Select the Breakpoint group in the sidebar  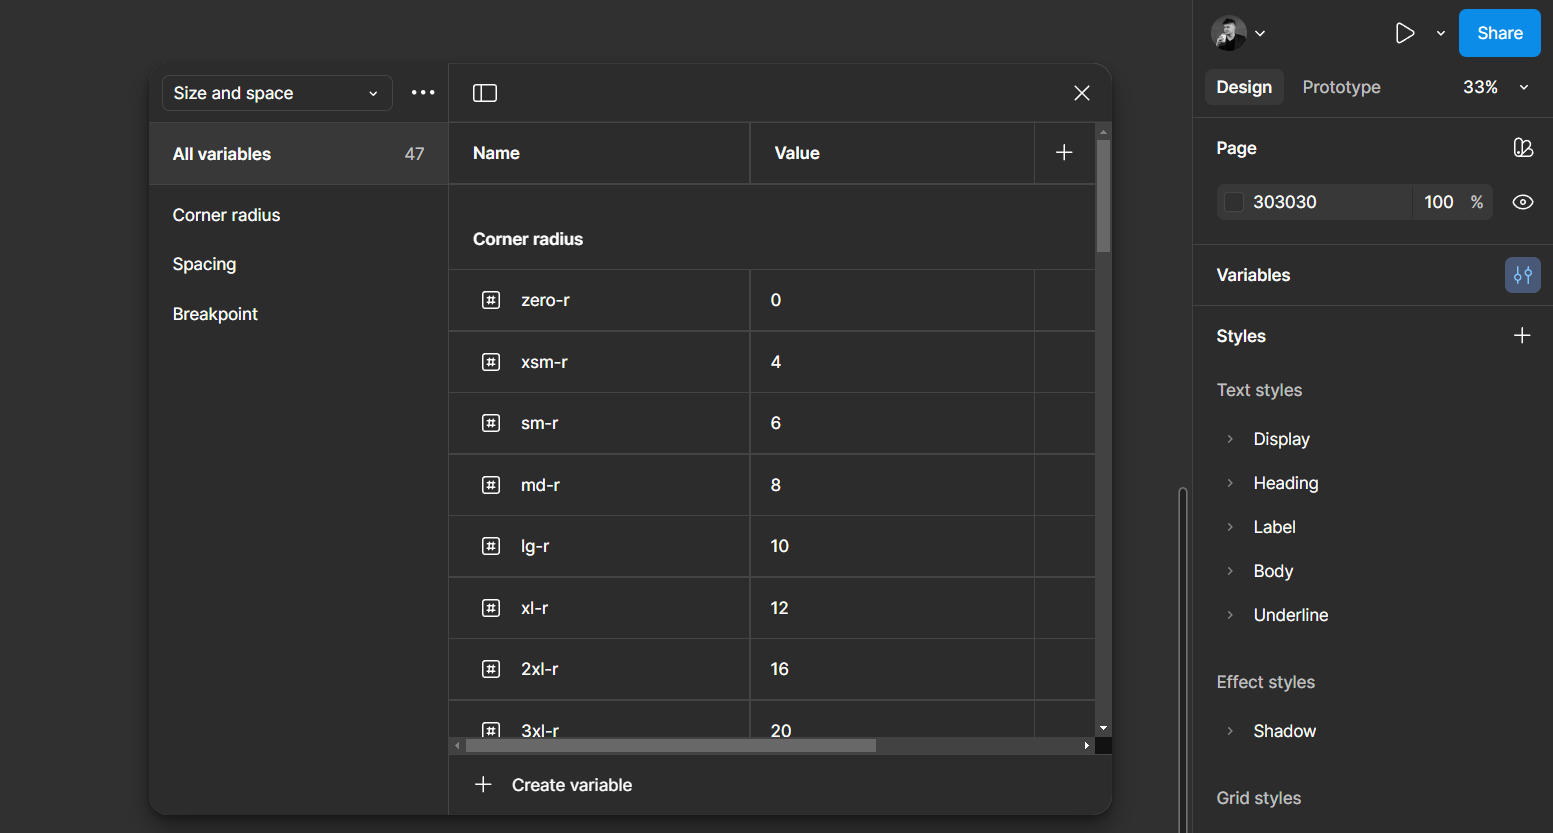(215, 314)
